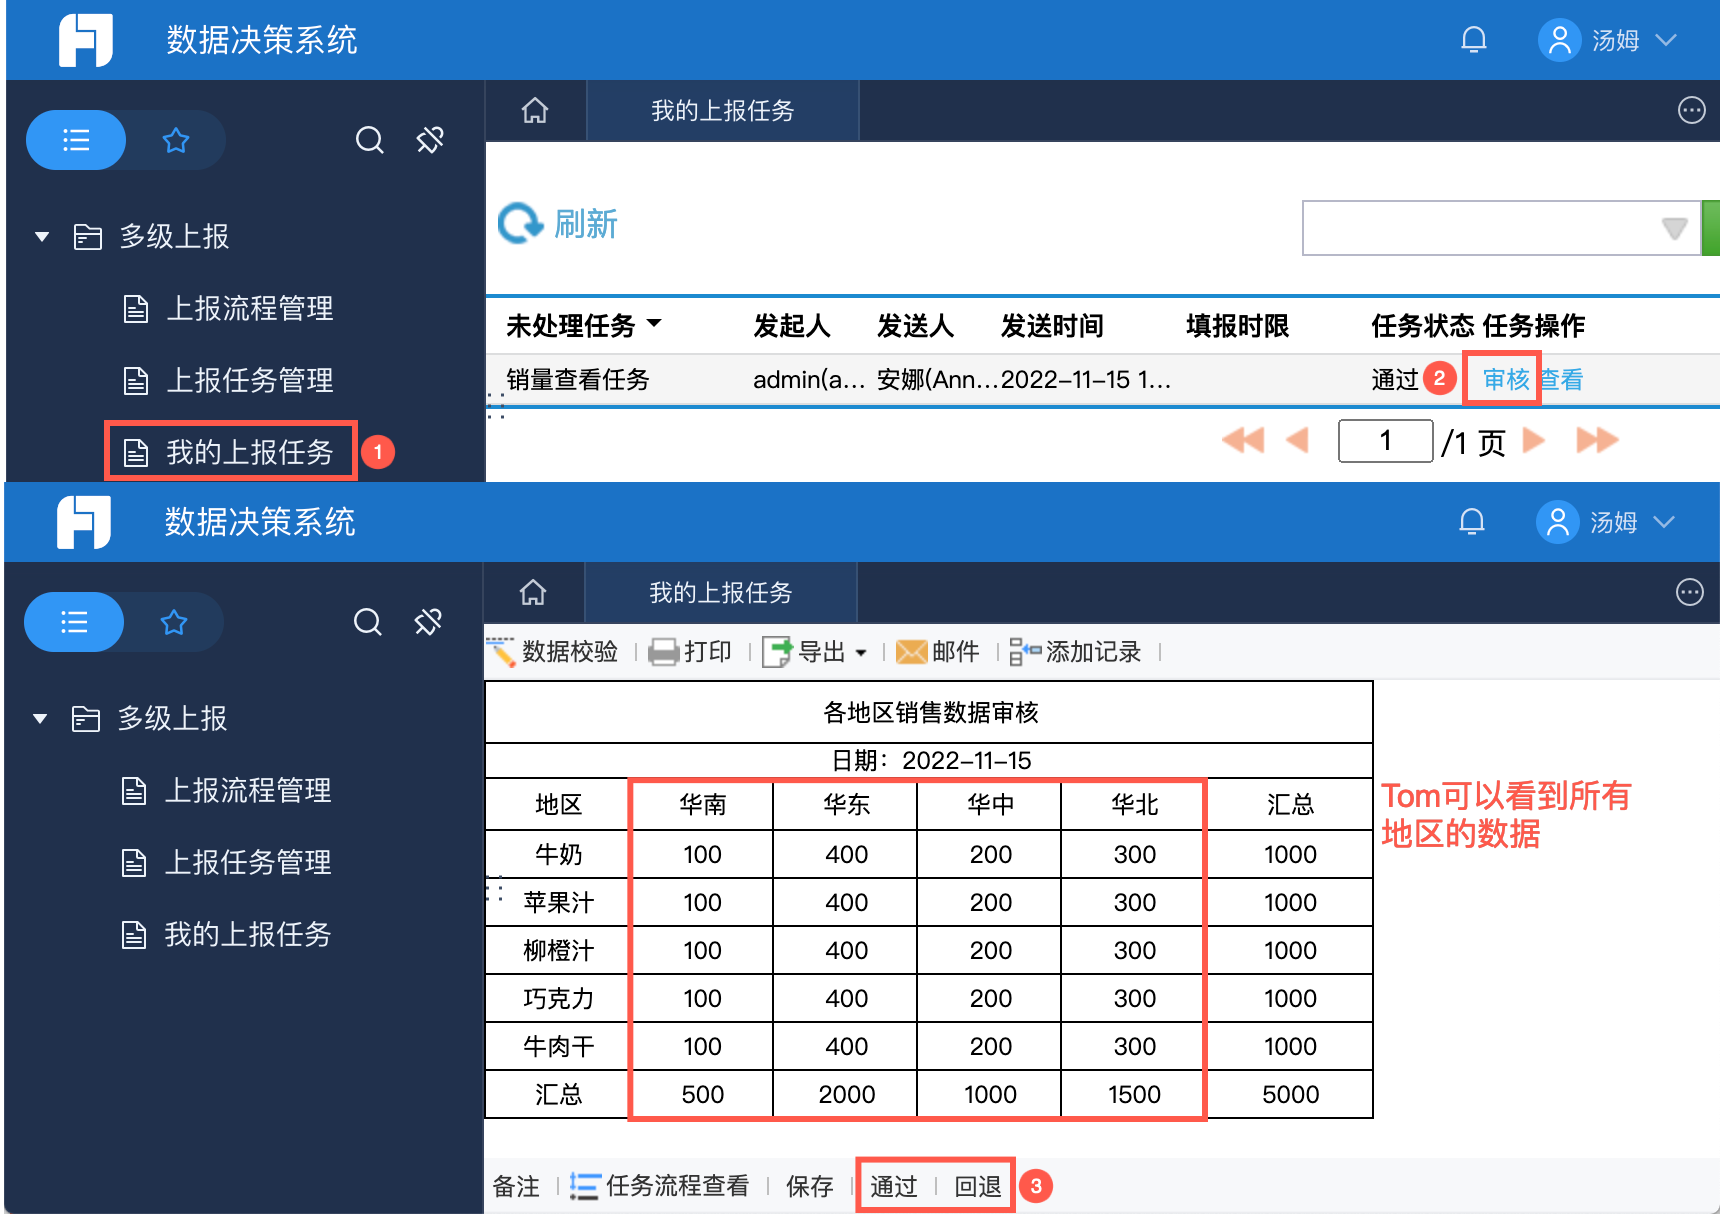Viewport: 1720px width, 1214px height.
Task: Open 我的上报任务 in the lower sidebar
Action: 226,934
